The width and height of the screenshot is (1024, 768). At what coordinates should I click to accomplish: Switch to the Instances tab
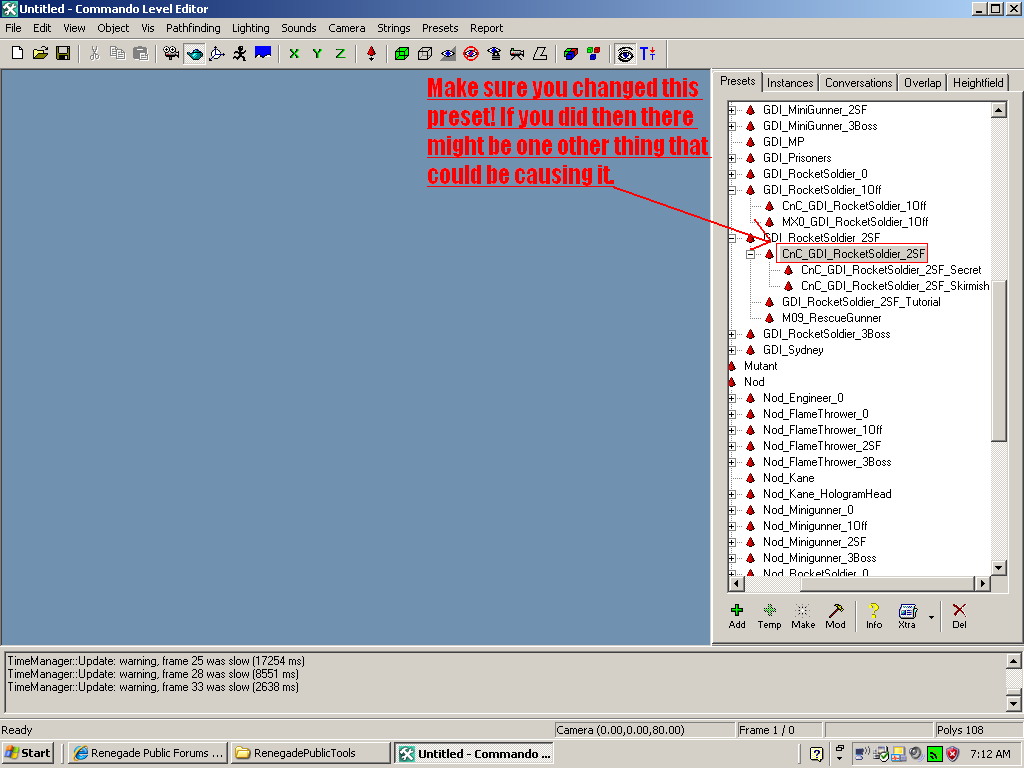790,83
